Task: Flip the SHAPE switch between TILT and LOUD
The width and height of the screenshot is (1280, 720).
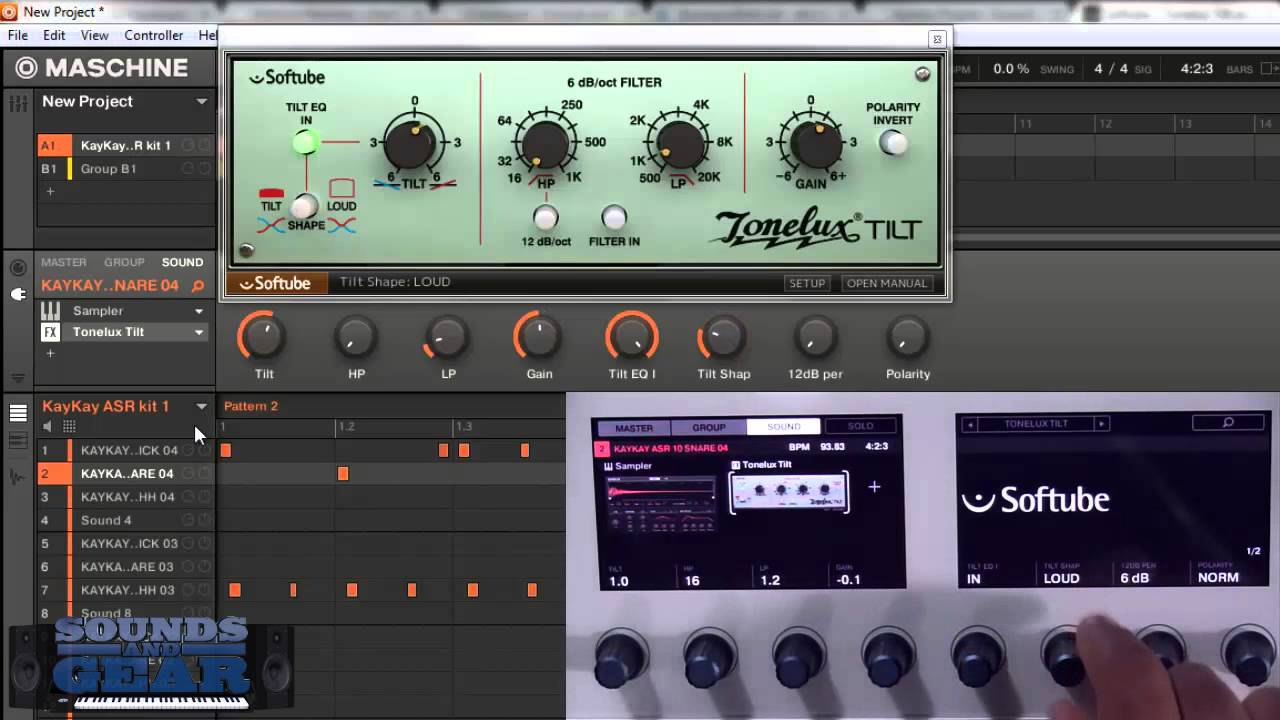Action: 304,206
